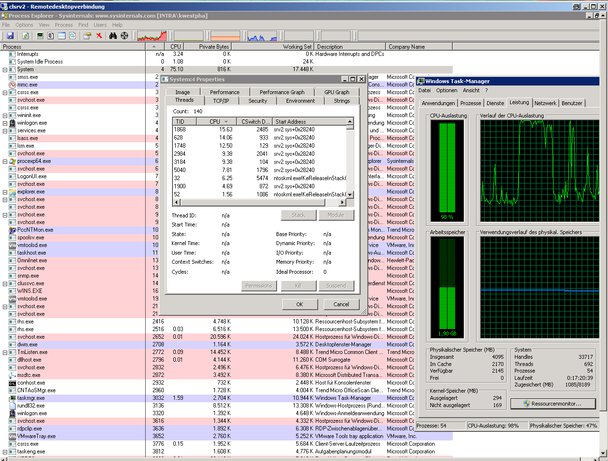The width and height of the screenshot is (608, 461).
Task: Open Properties via the toolbar icon
Action: pyautogui.click(x=87, y=36)
